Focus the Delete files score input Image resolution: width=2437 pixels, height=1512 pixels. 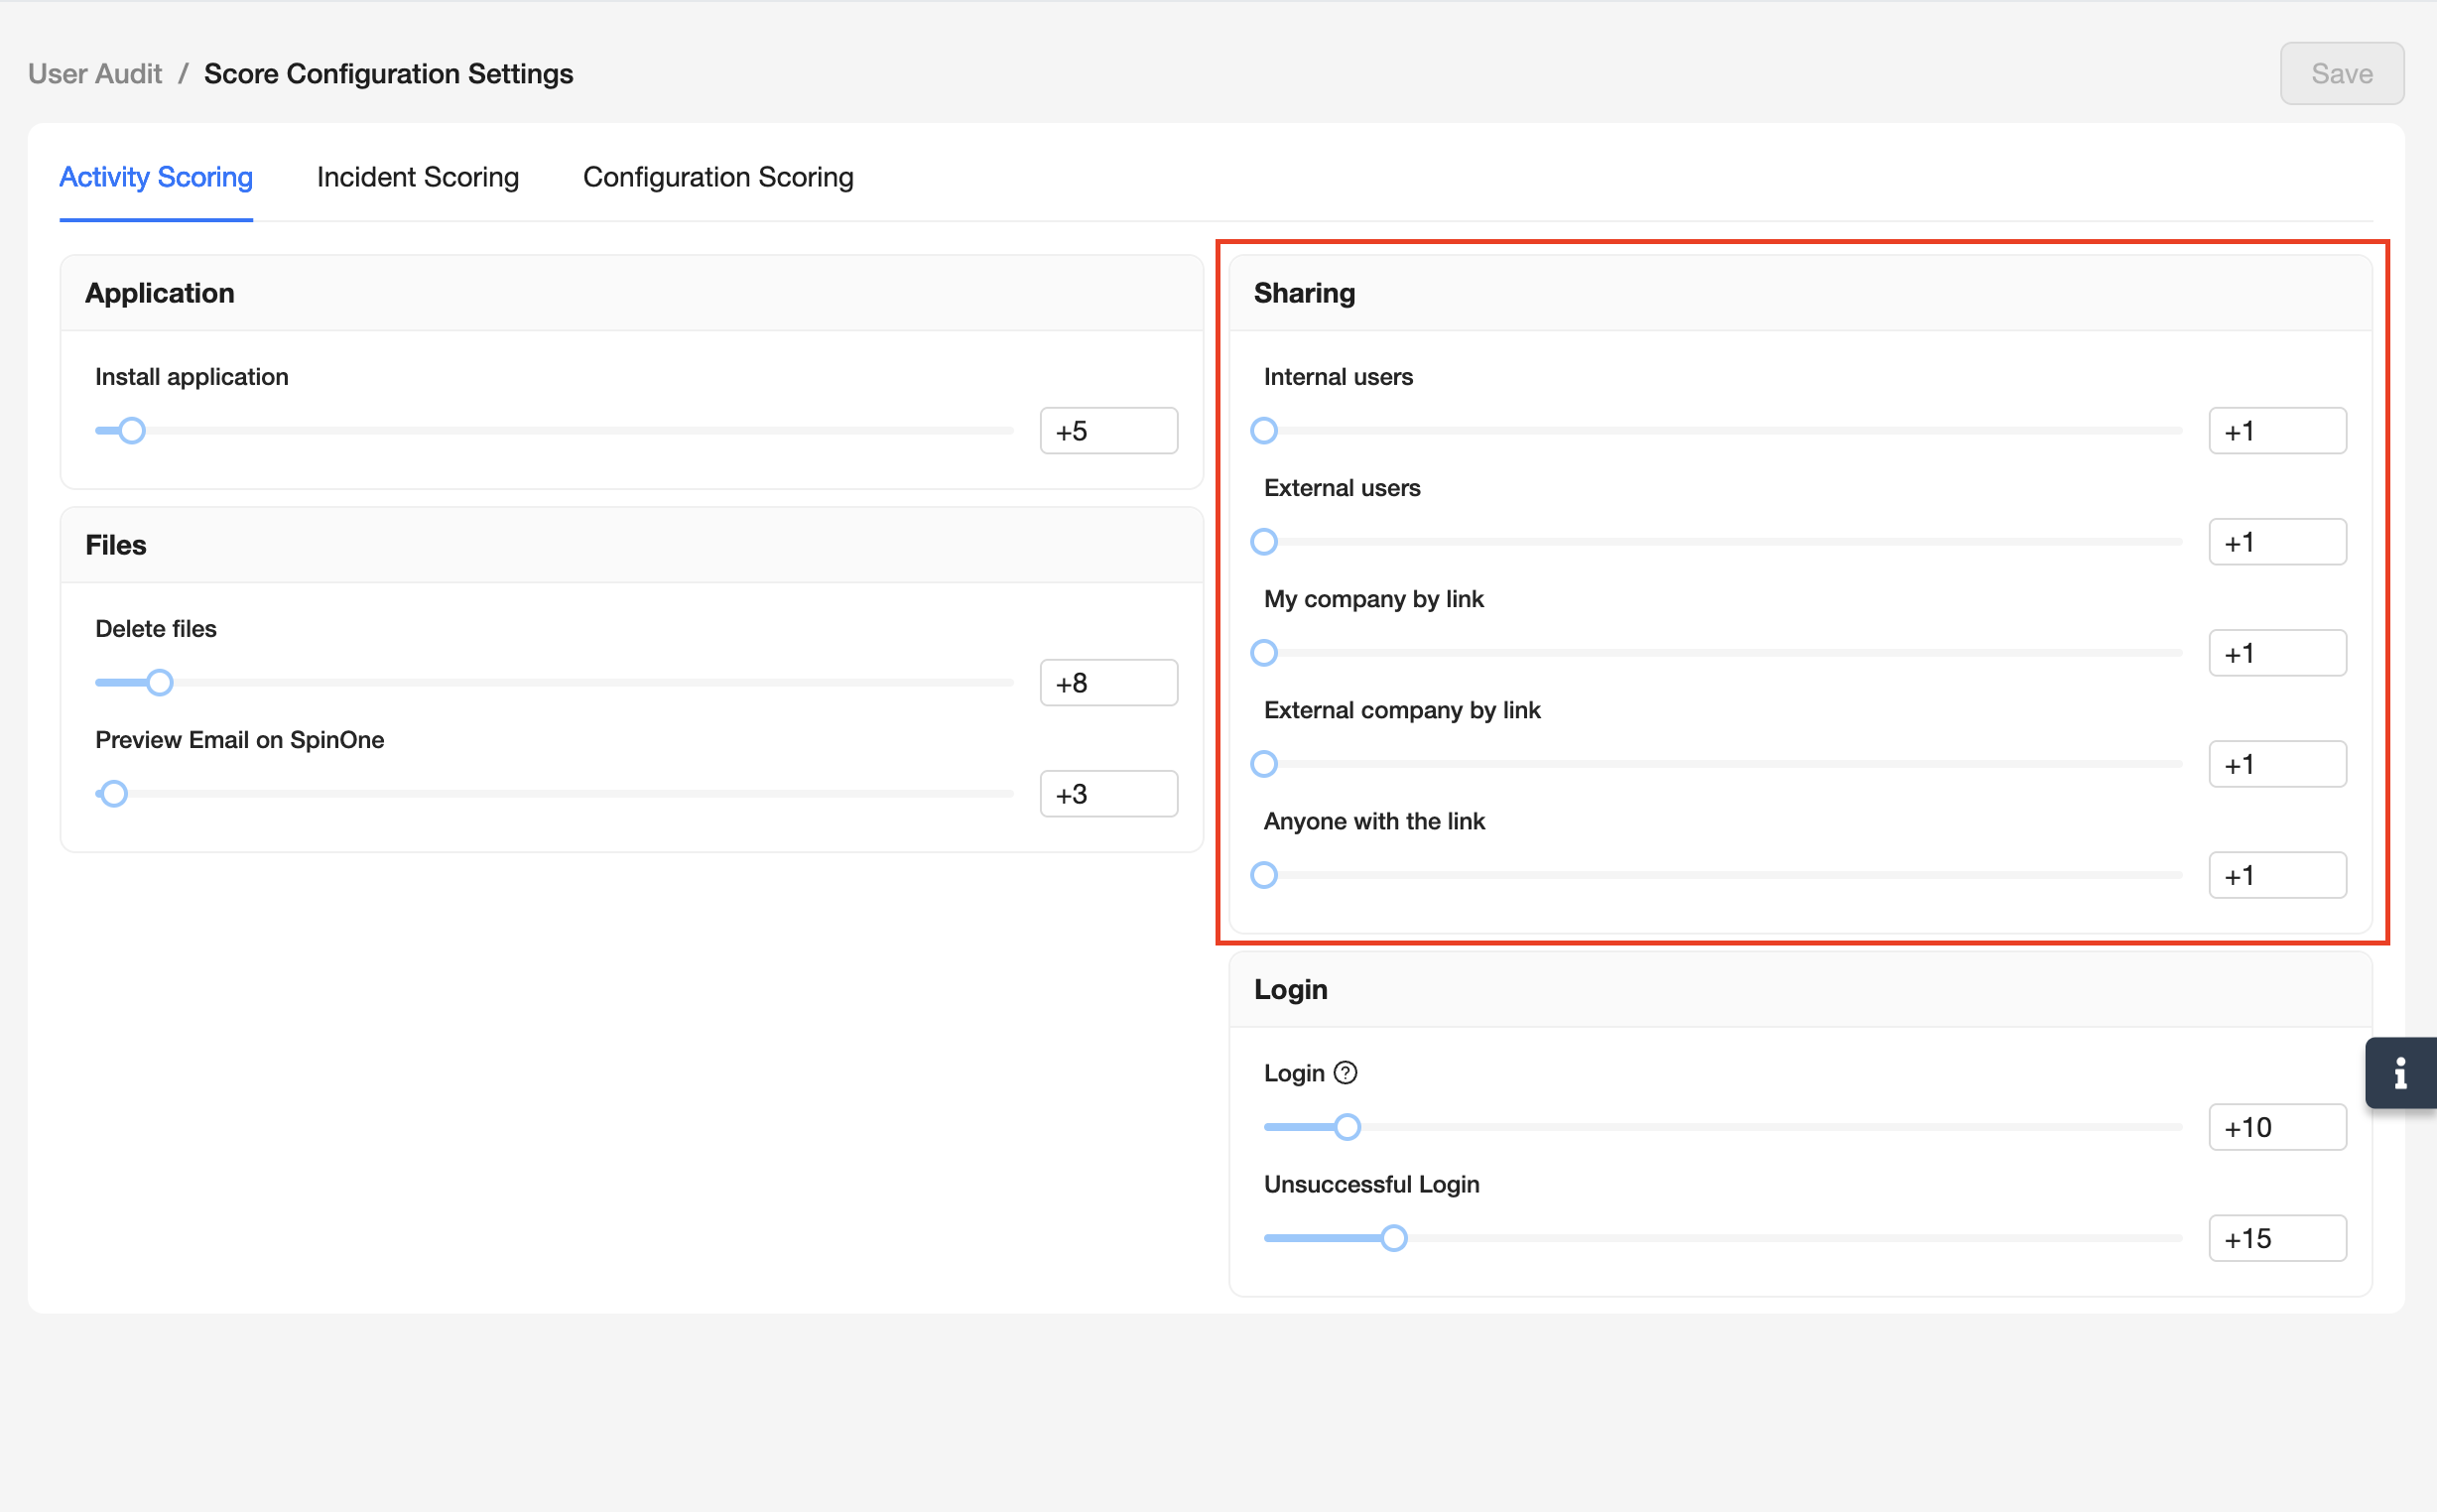[x=1108, y=683]
